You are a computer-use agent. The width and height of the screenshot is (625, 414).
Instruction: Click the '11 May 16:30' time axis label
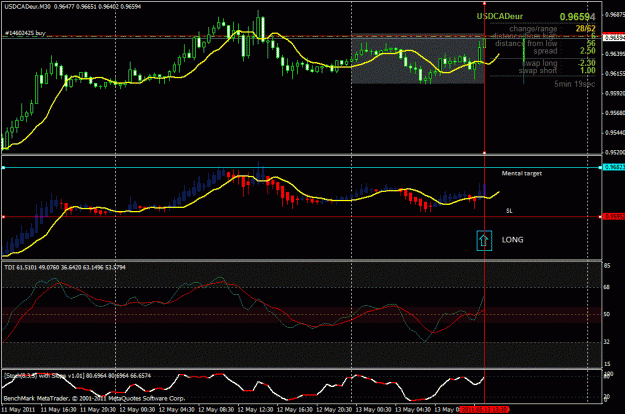point(59,410)
